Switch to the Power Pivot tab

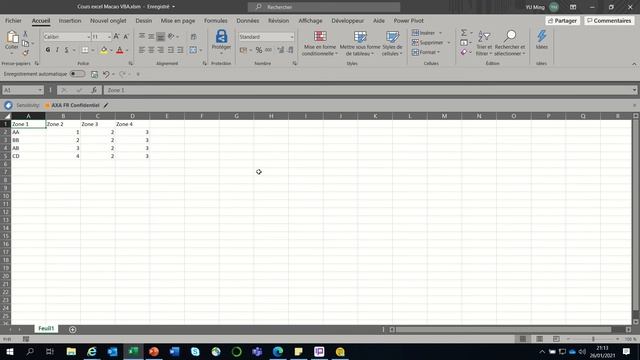pos(408,20)
